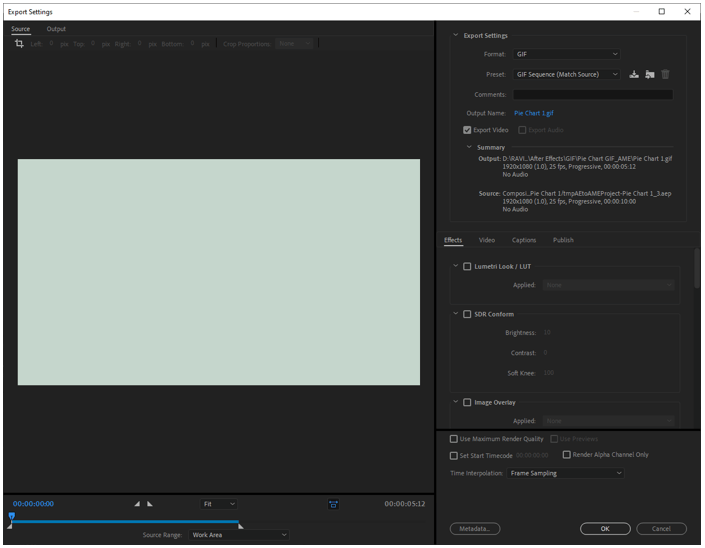Click the out point marker on the timeline

(241, 526)
